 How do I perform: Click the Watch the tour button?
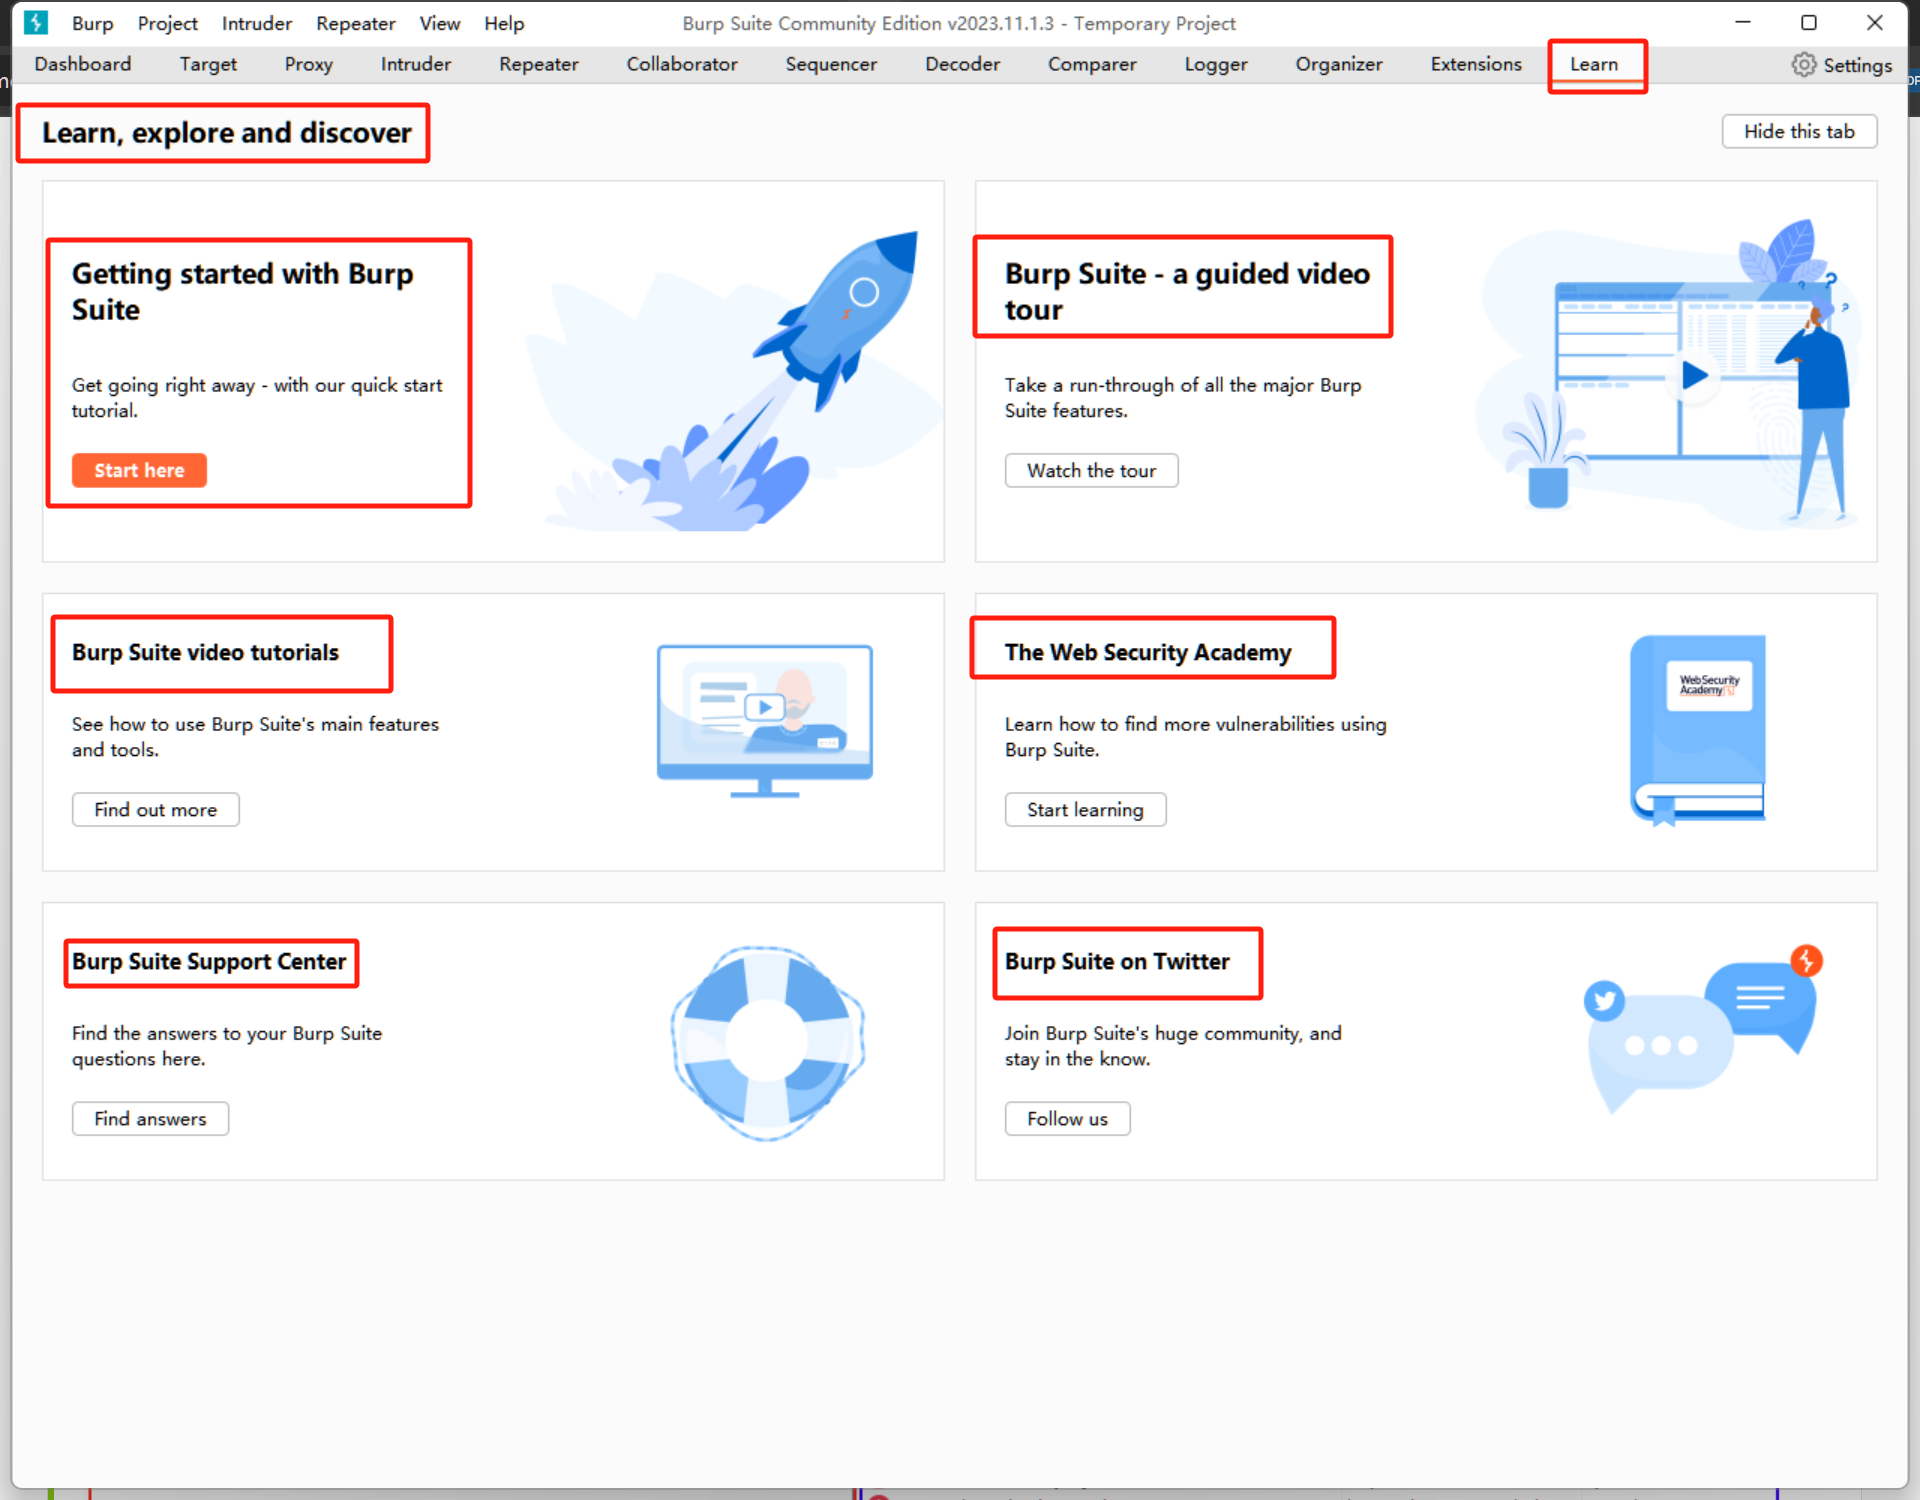(1091, 470)
